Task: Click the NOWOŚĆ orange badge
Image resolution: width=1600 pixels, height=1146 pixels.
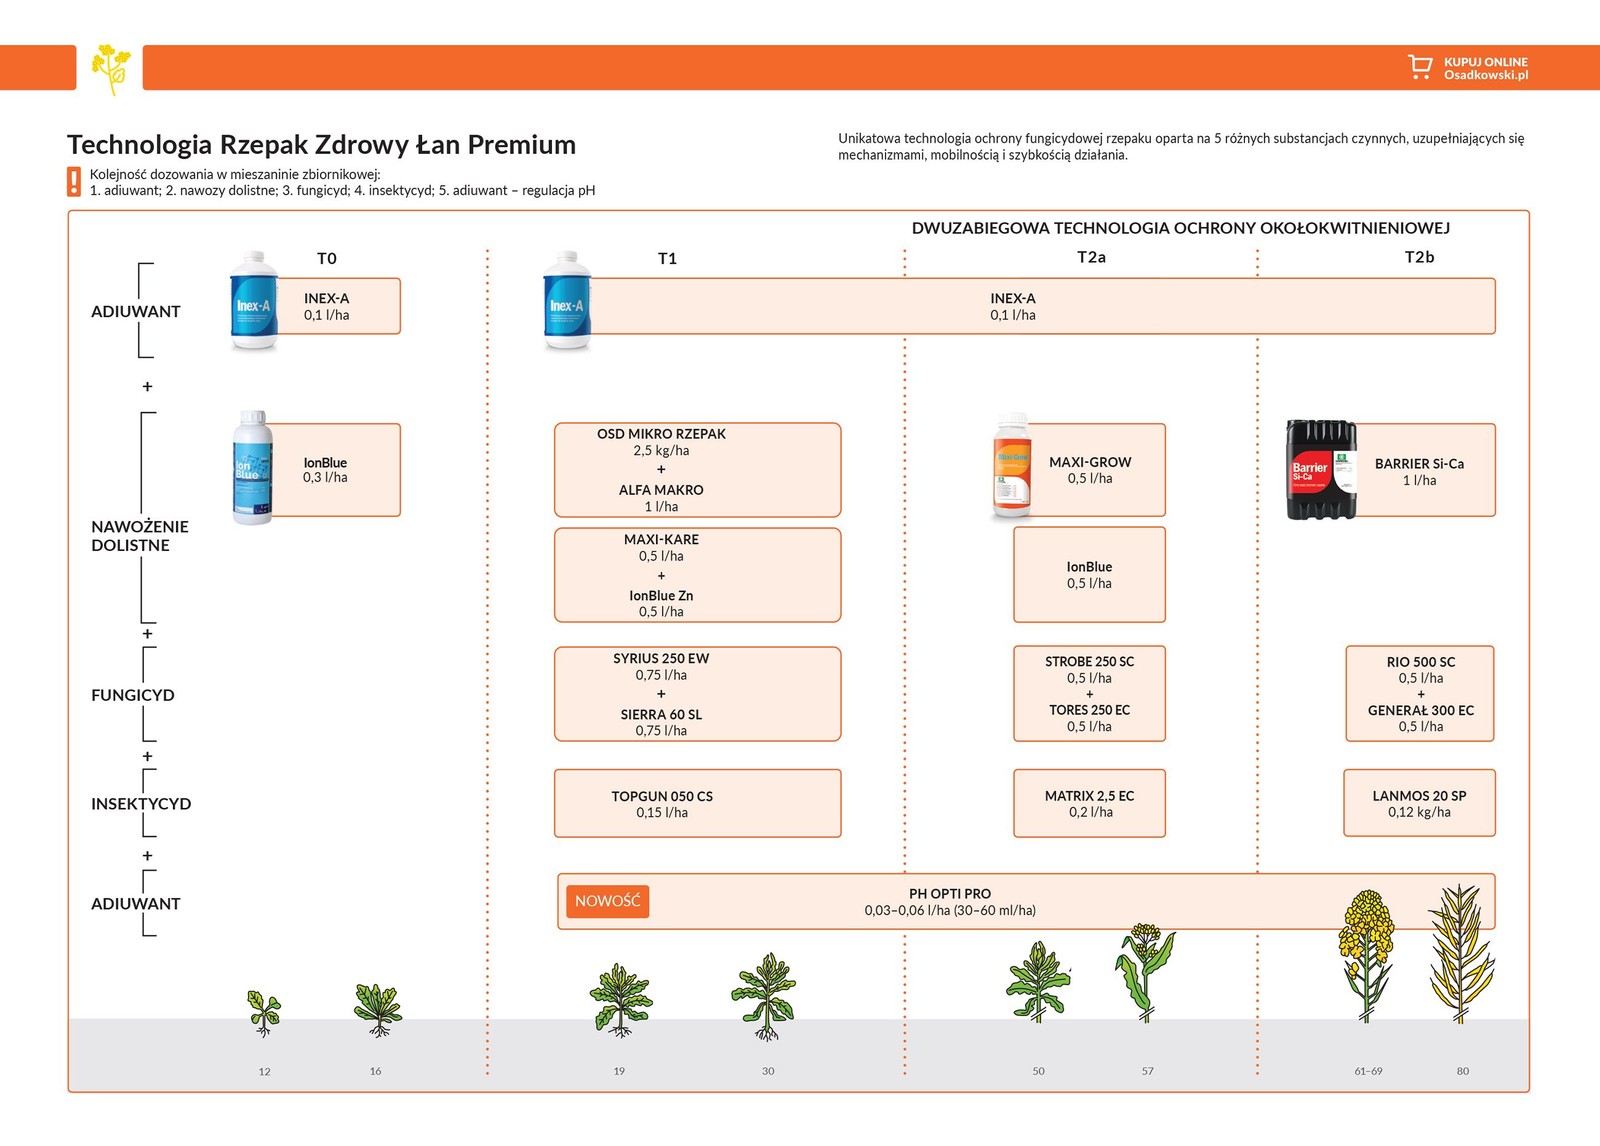Action: (607, 901)
